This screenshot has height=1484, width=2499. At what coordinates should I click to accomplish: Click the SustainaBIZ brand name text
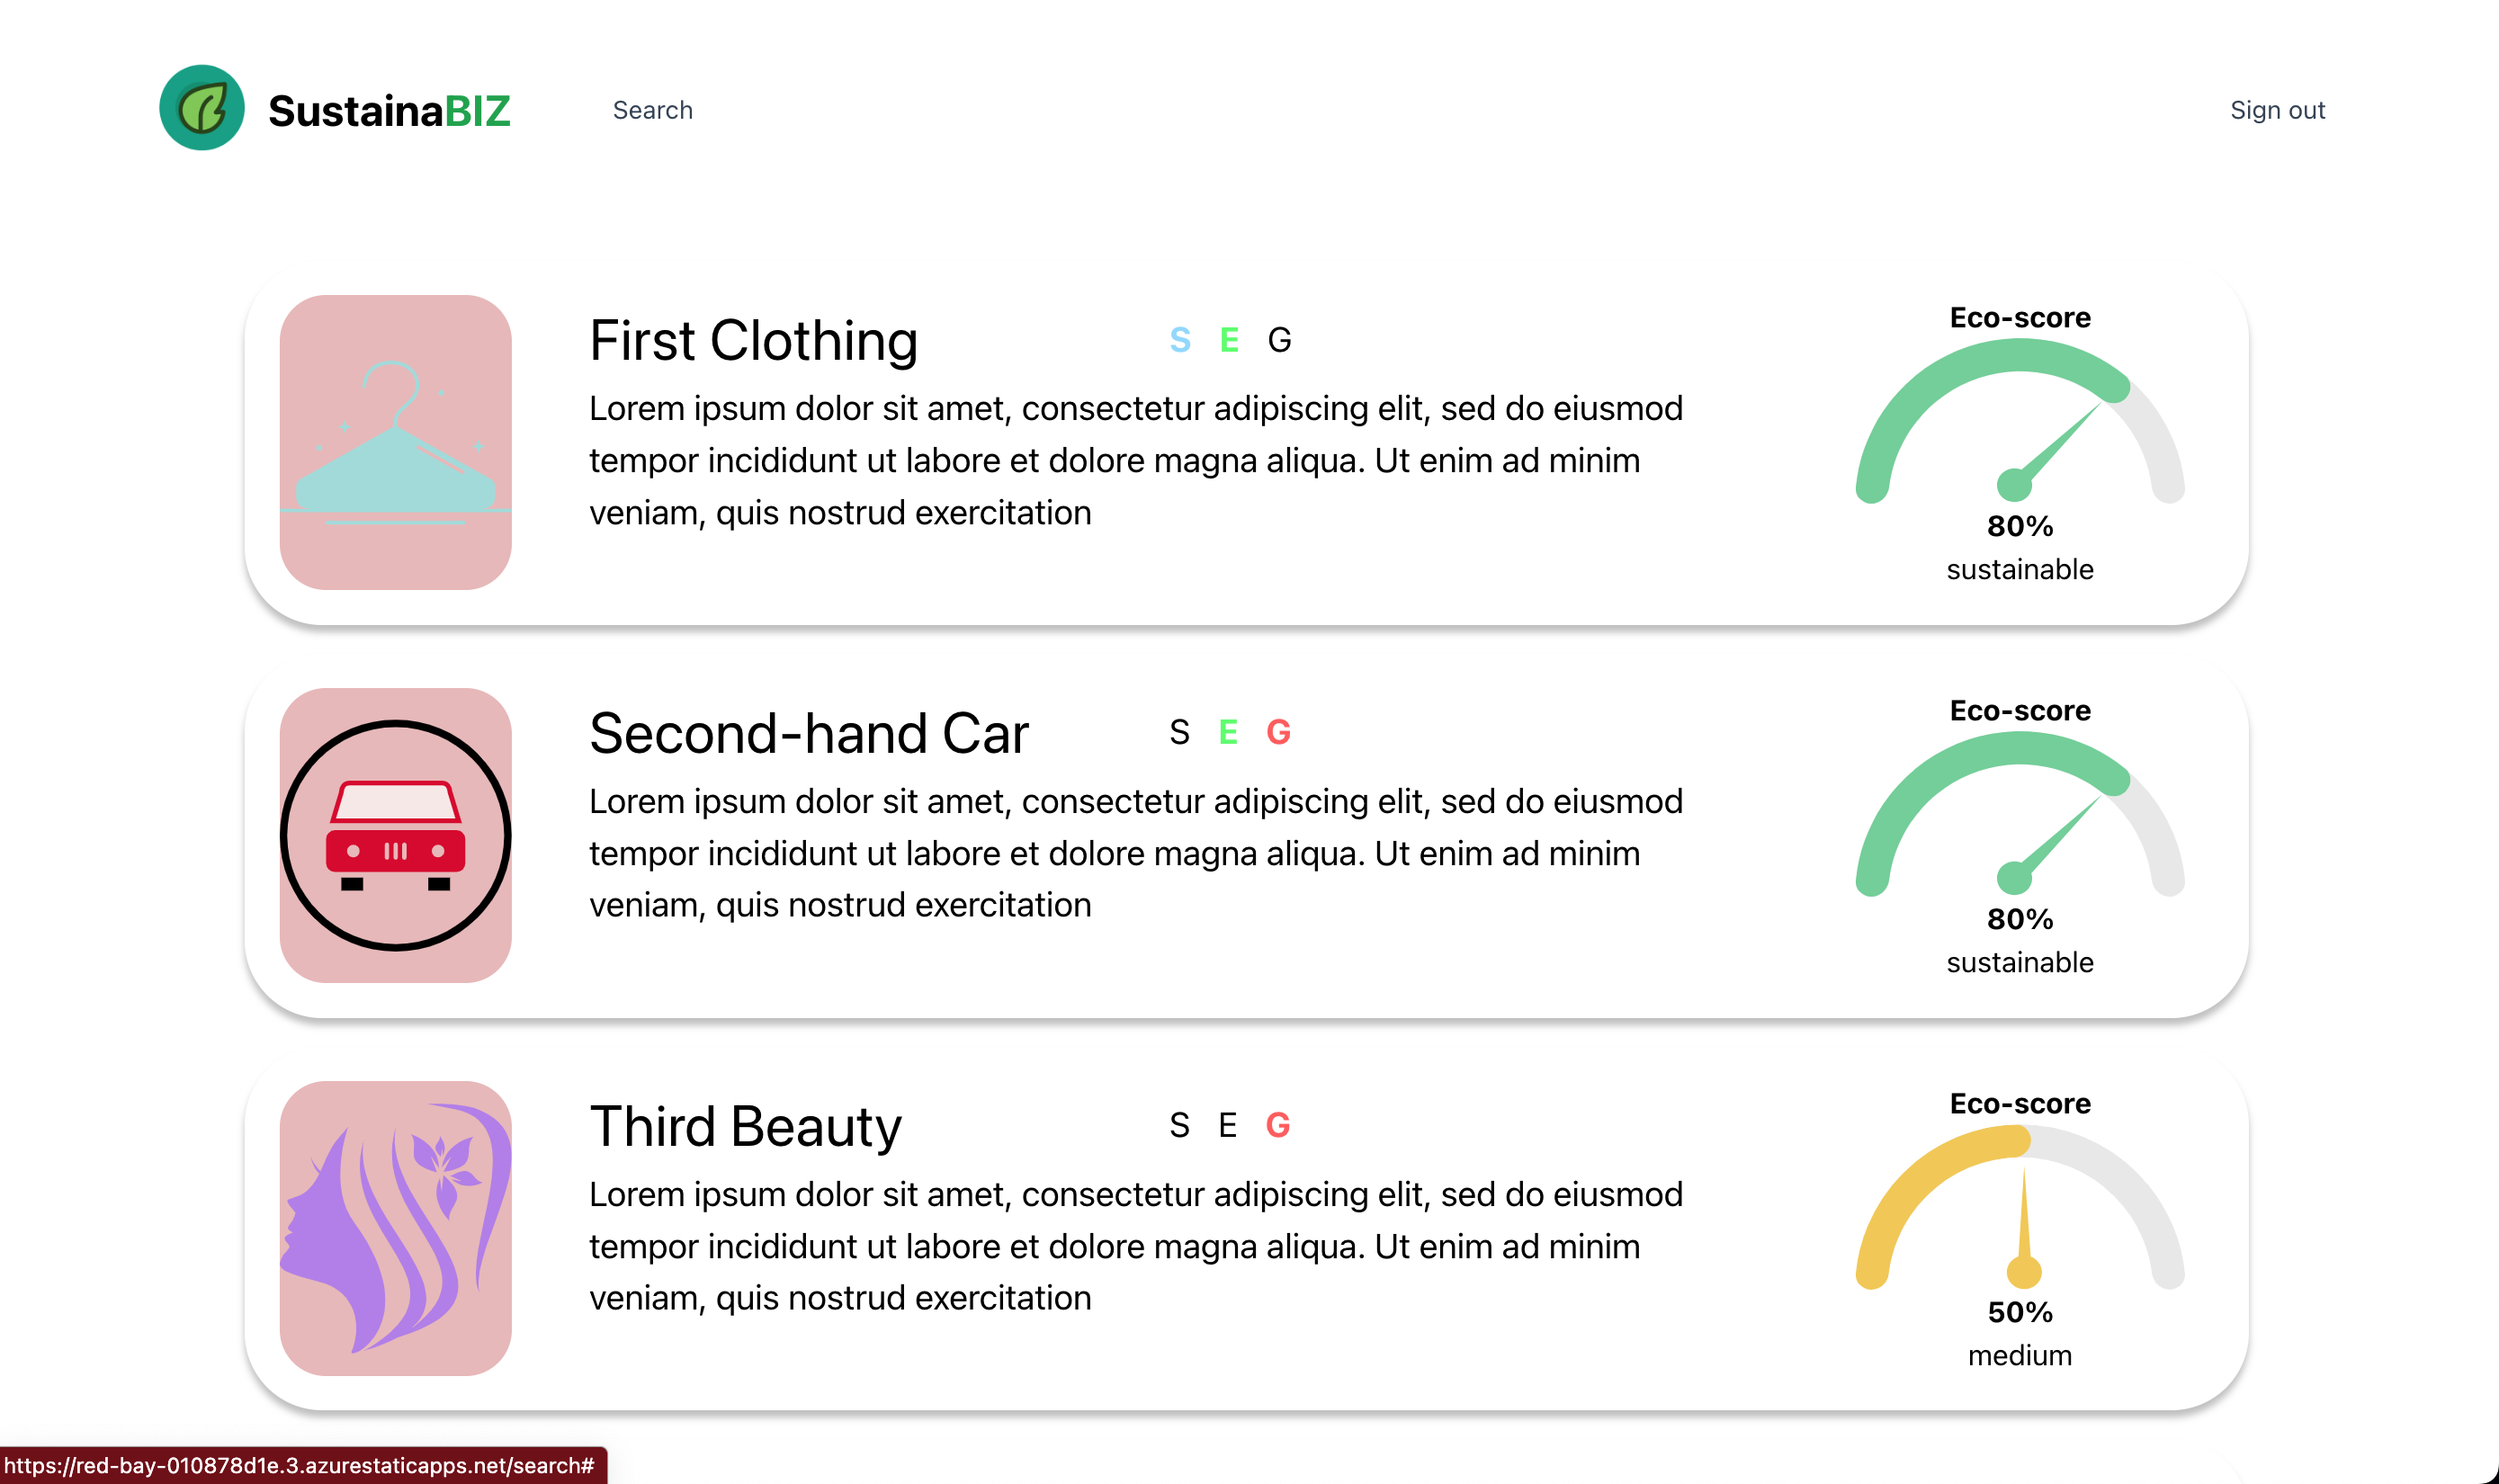coord(389,110)
